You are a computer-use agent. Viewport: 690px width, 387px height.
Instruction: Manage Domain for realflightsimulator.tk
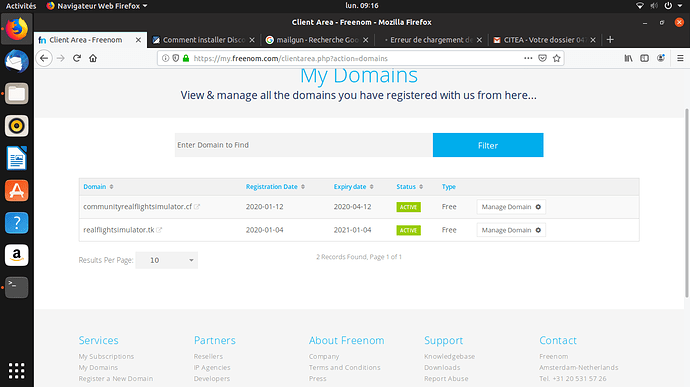(511, 230)
